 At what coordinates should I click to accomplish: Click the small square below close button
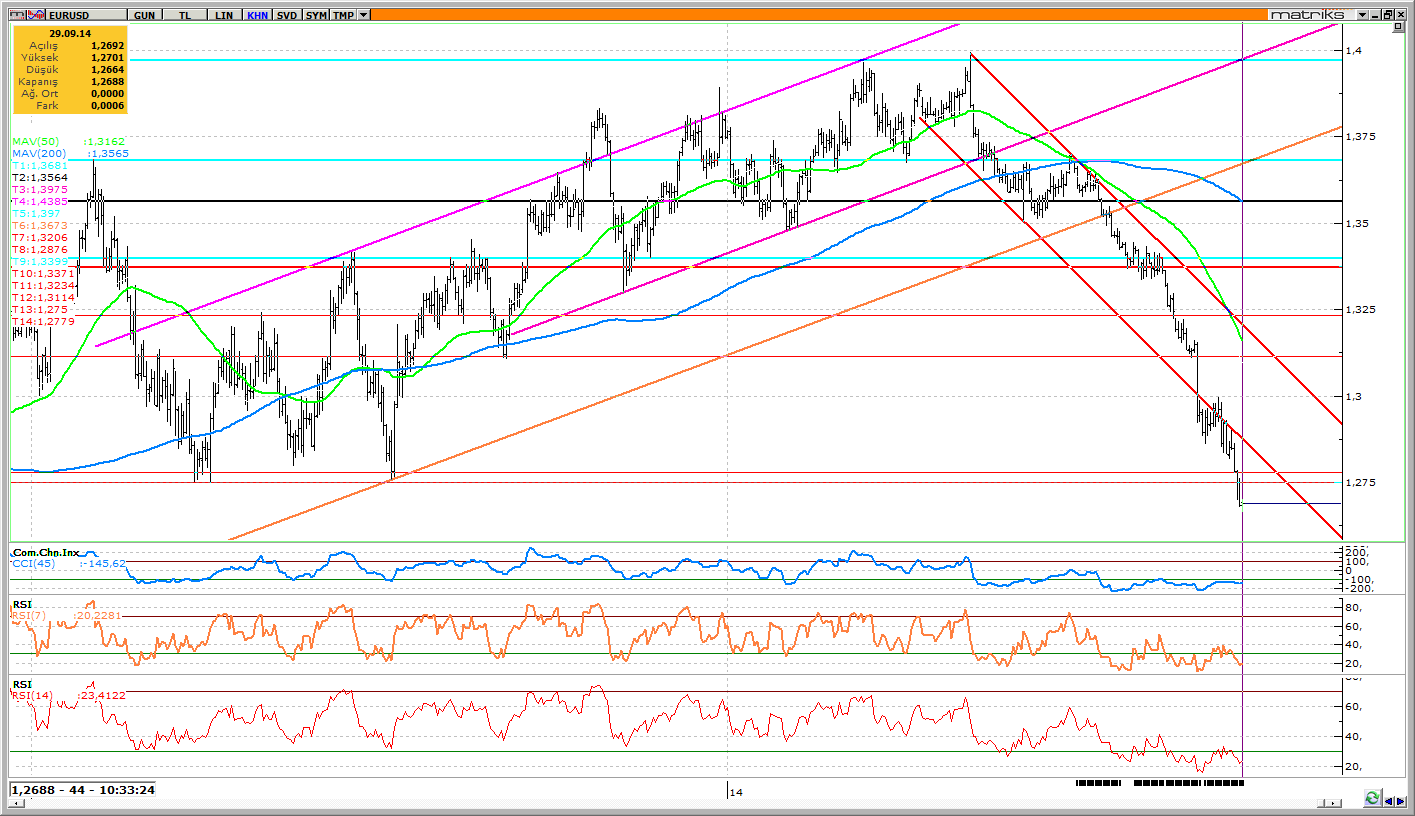pos(1398,26)
